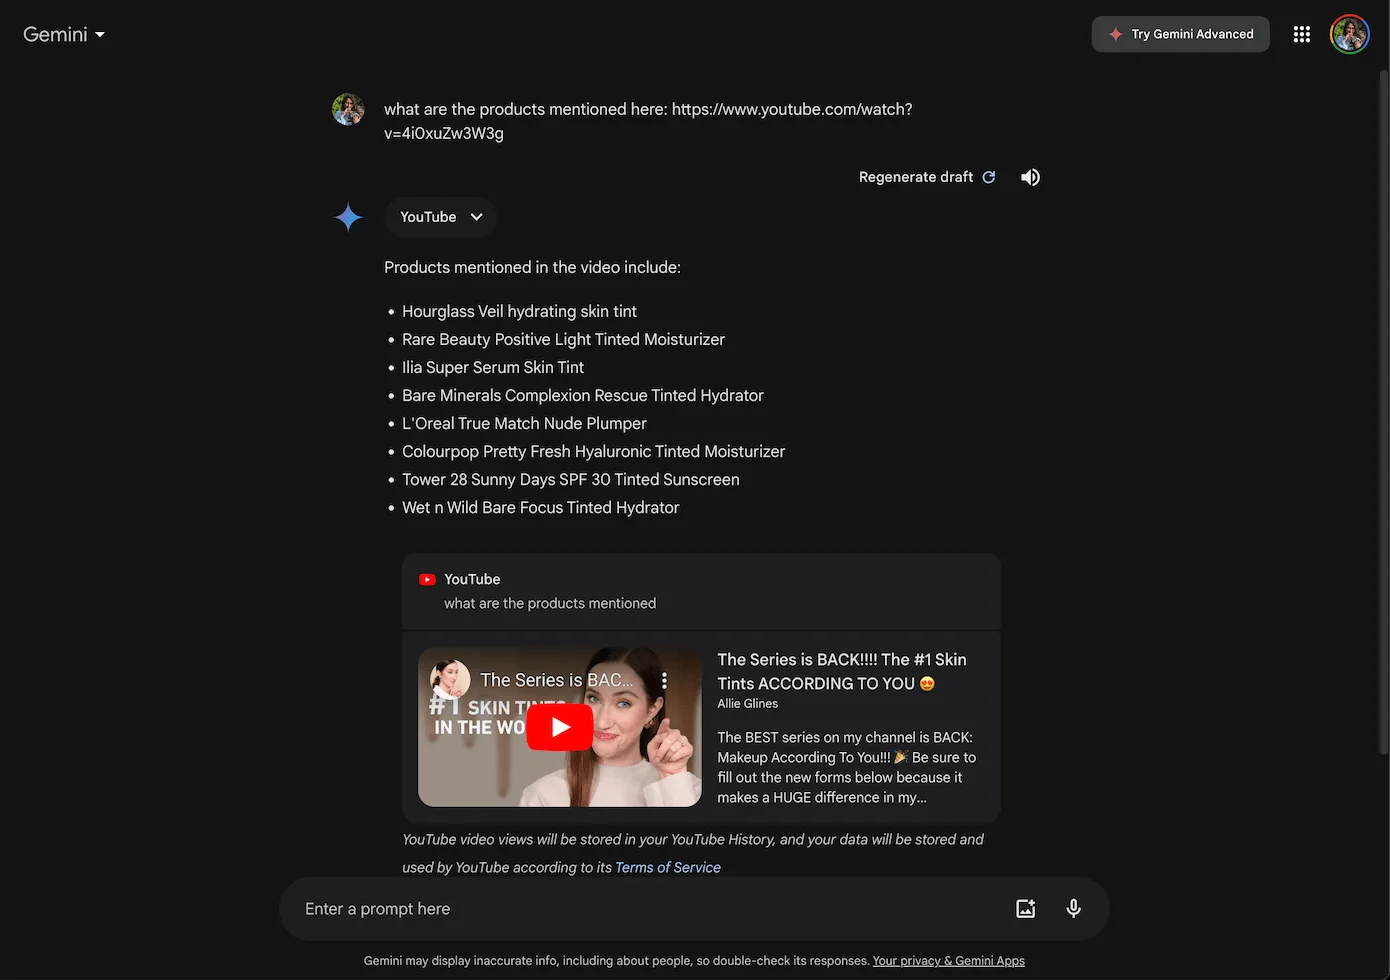Open the Terms of Service link
This screenshot has height=980, width=1390.
coord(667,867)
